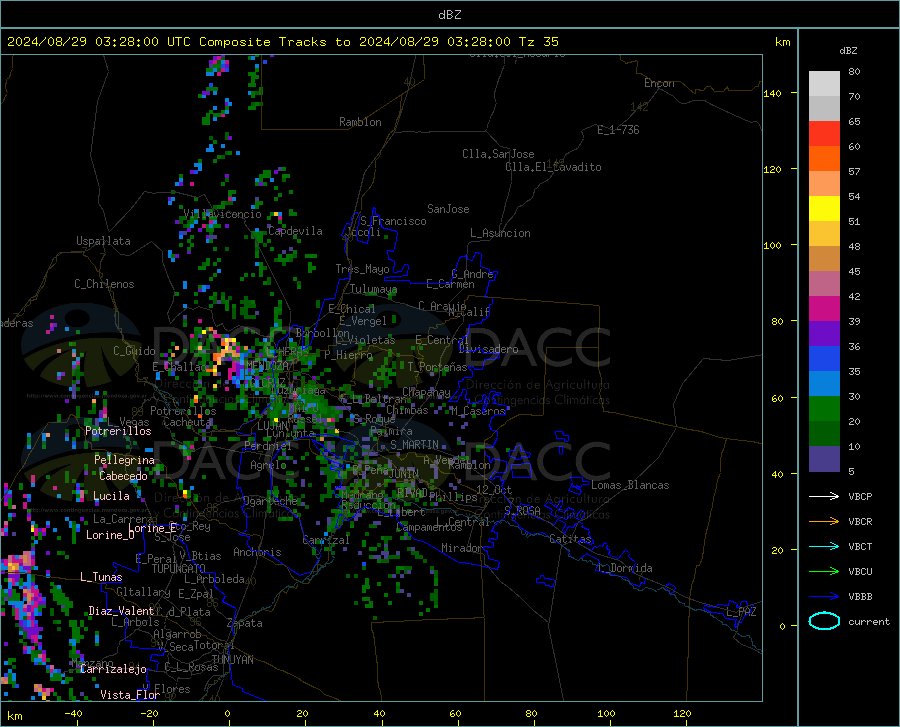Click the blue VBBB arrow legend icon
Viewport: 900px width, 727px height.
(x=824, y=597)
